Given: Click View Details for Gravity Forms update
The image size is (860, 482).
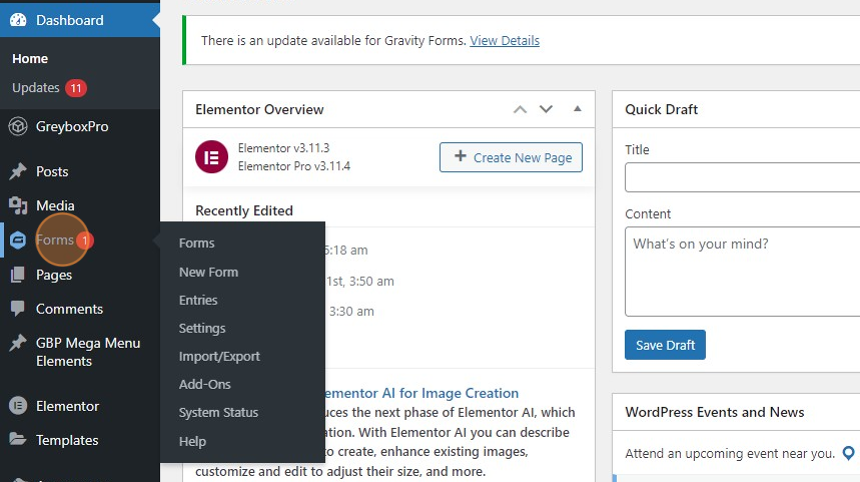Looking at the screenshot, I should point(505,41).
